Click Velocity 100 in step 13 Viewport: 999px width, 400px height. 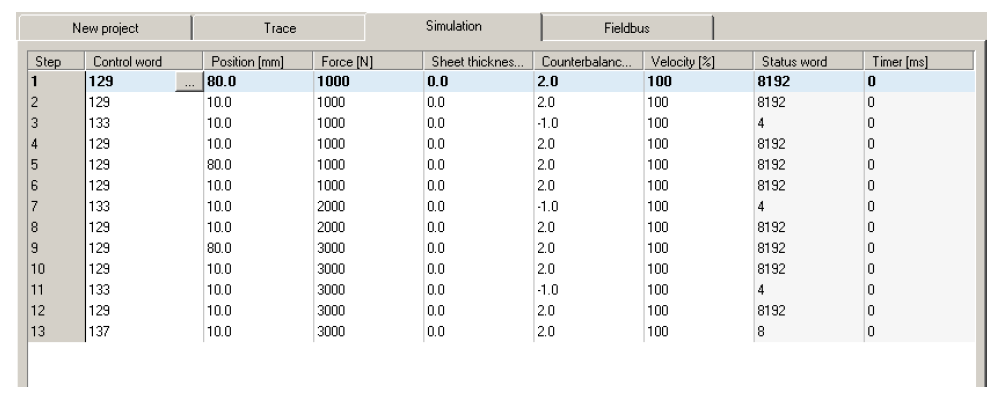click(x=698, y=332)
